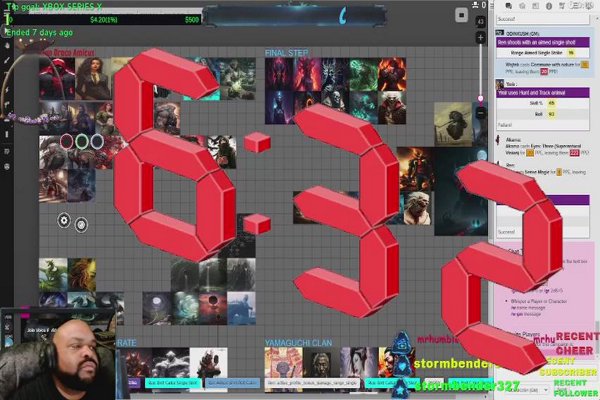This screenshot has height=400, width=600.
Task: Click the GM avatar in chat log
Action: (x=500, y=33)
